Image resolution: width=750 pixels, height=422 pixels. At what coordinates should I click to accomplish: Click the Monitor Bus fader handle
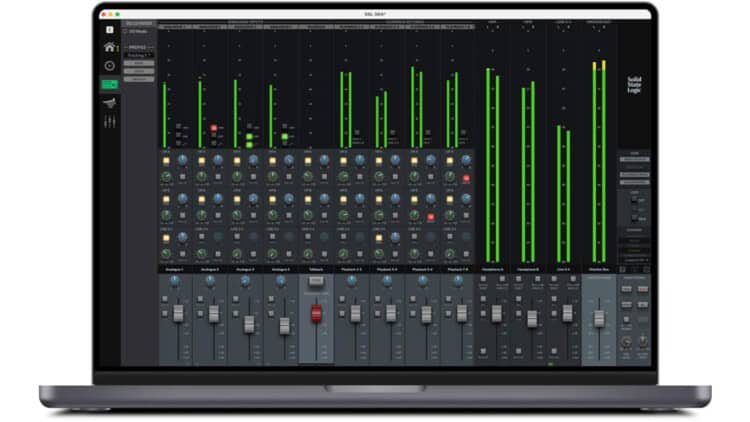[599, 318]
